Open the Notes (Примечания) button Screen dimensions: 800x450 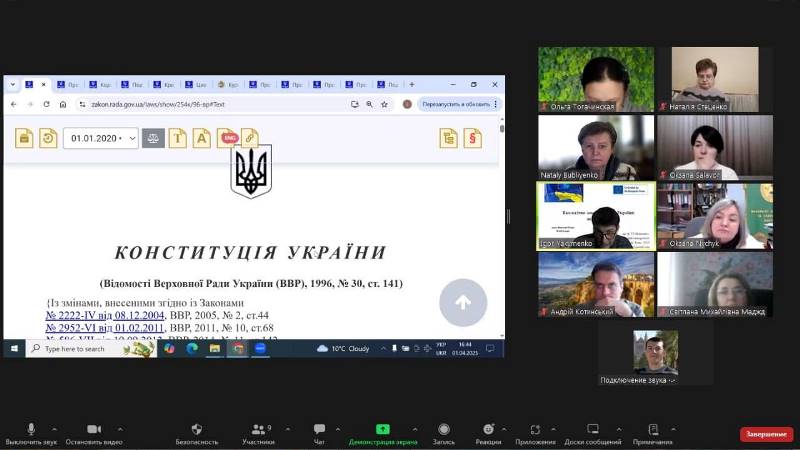[x=653, y=434]
